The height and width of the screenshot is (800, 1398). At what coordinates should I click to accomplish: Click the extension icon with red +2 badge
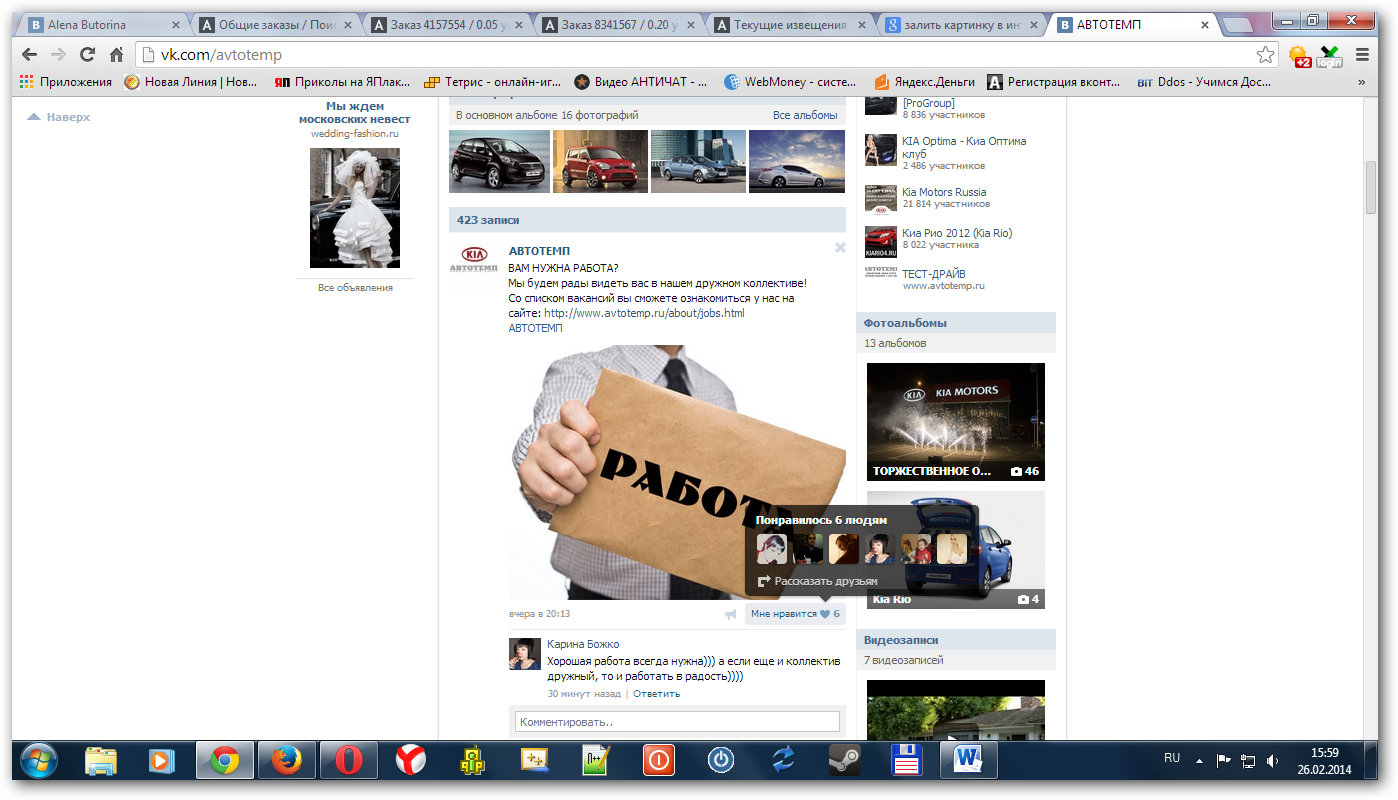(x=1299, y=56)
